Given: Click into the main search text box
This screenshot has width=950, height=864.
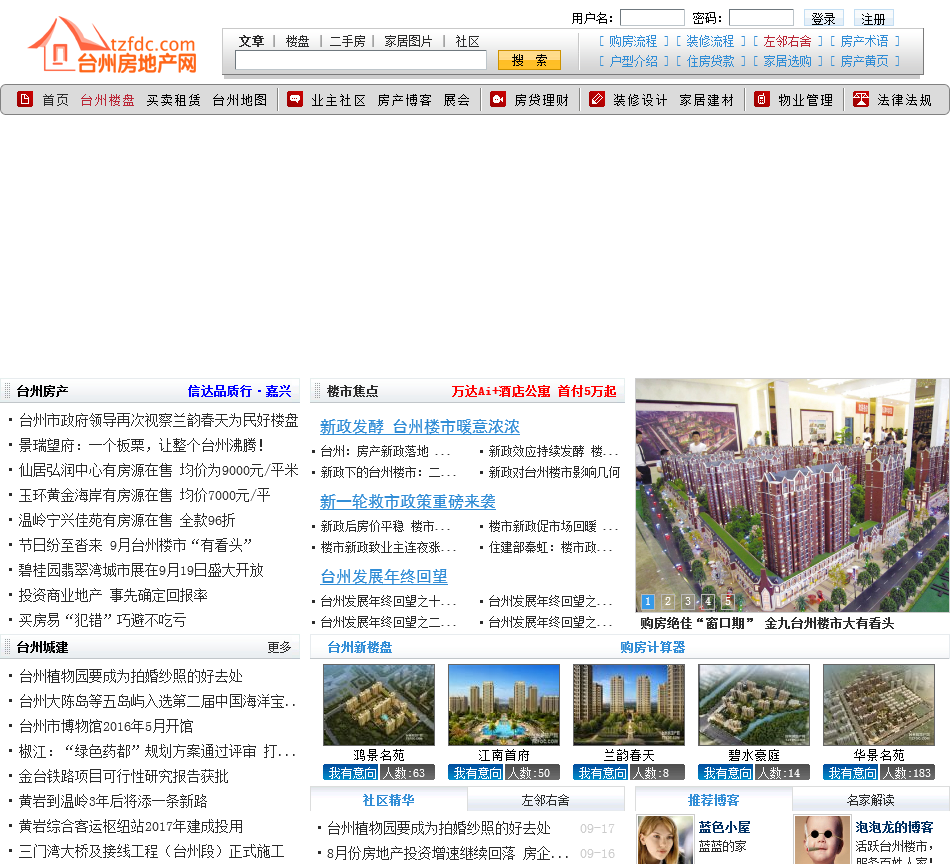Looking at the screenshot, I should click(360, 60).
